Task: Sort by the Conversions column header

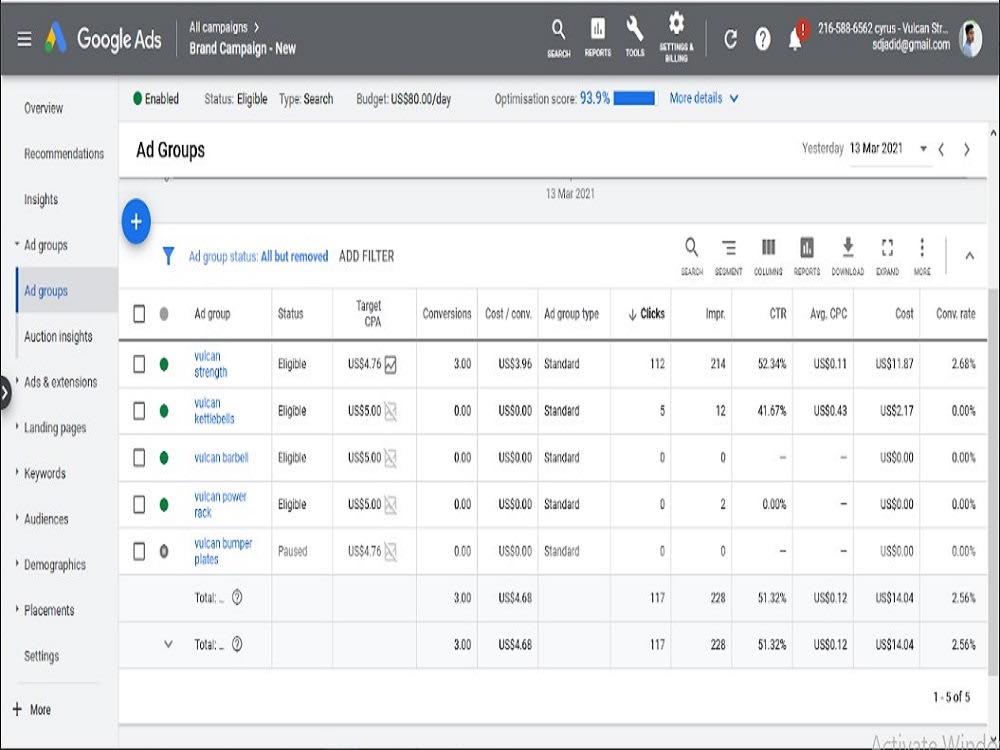Action: pyautogui.click(x=446, y=313)
